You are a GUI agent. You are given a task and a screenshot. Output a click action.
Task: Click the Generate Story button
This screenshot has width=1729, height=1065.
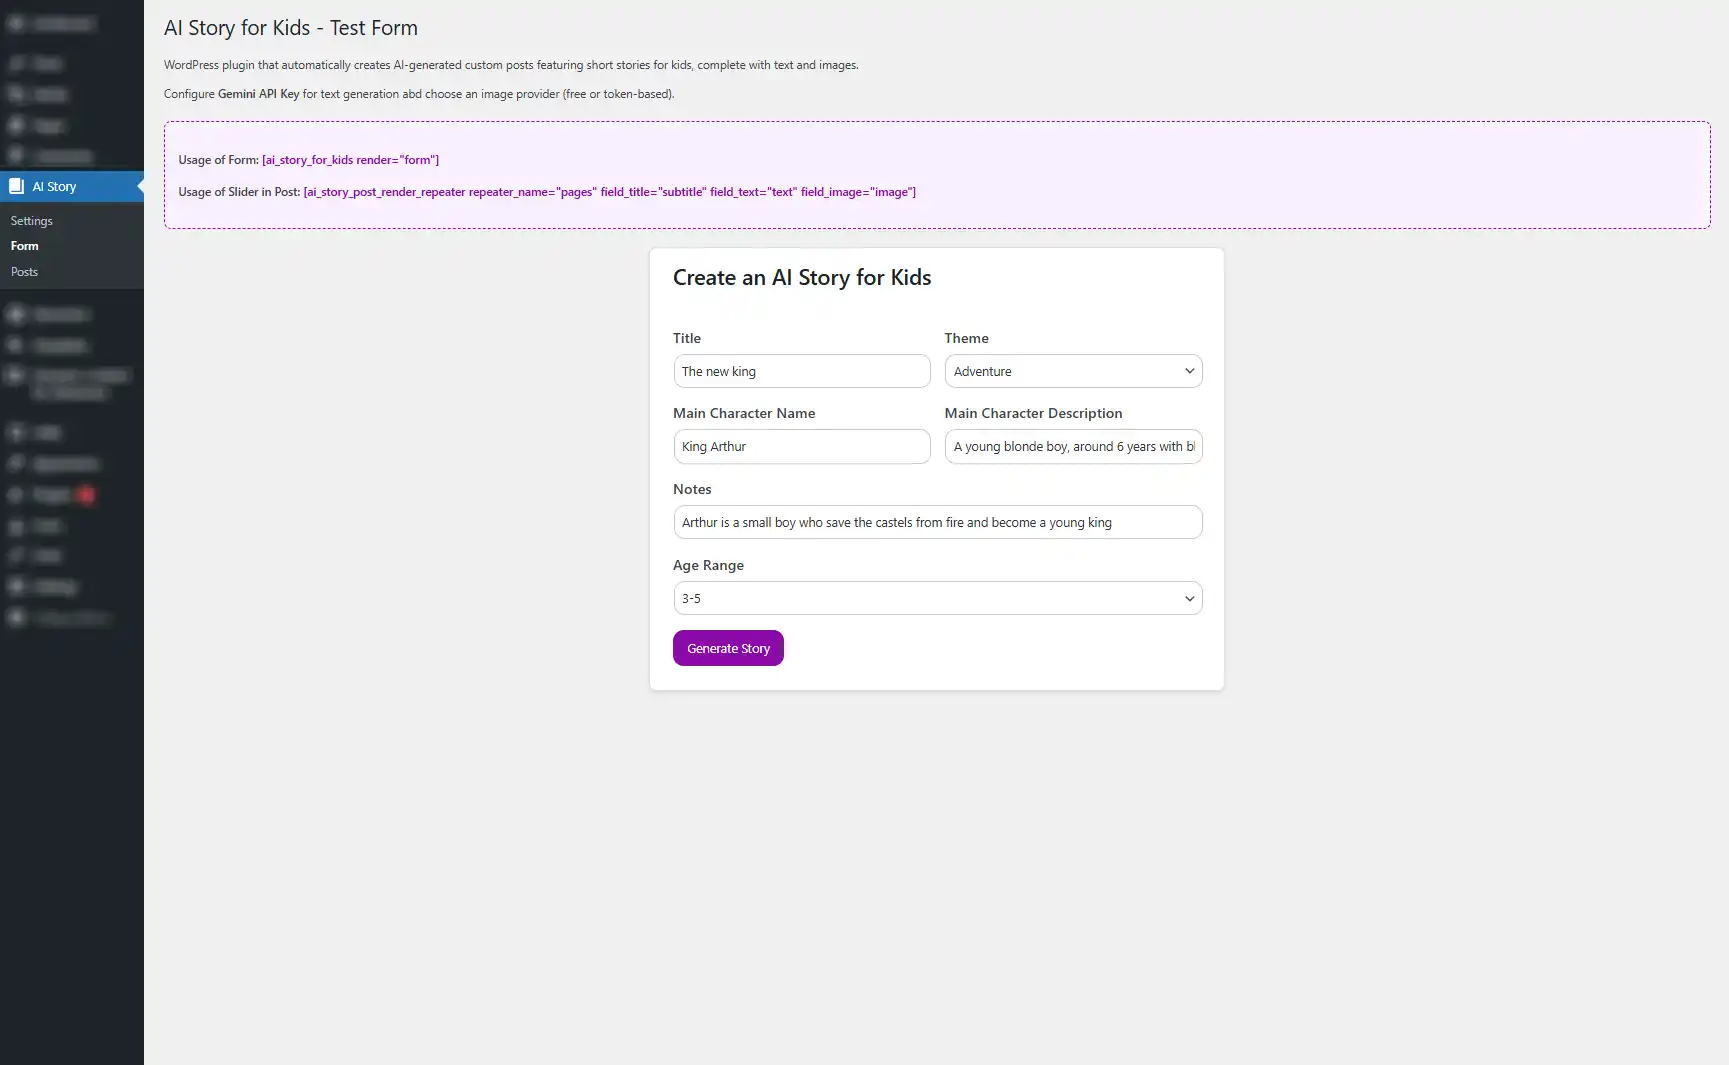tap(728, 648)
